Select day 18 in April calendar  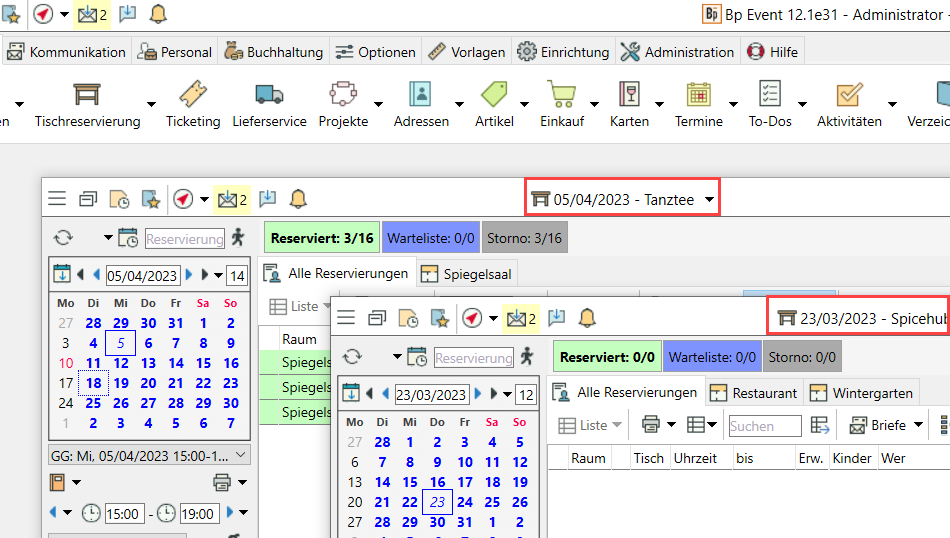[93, 383]
